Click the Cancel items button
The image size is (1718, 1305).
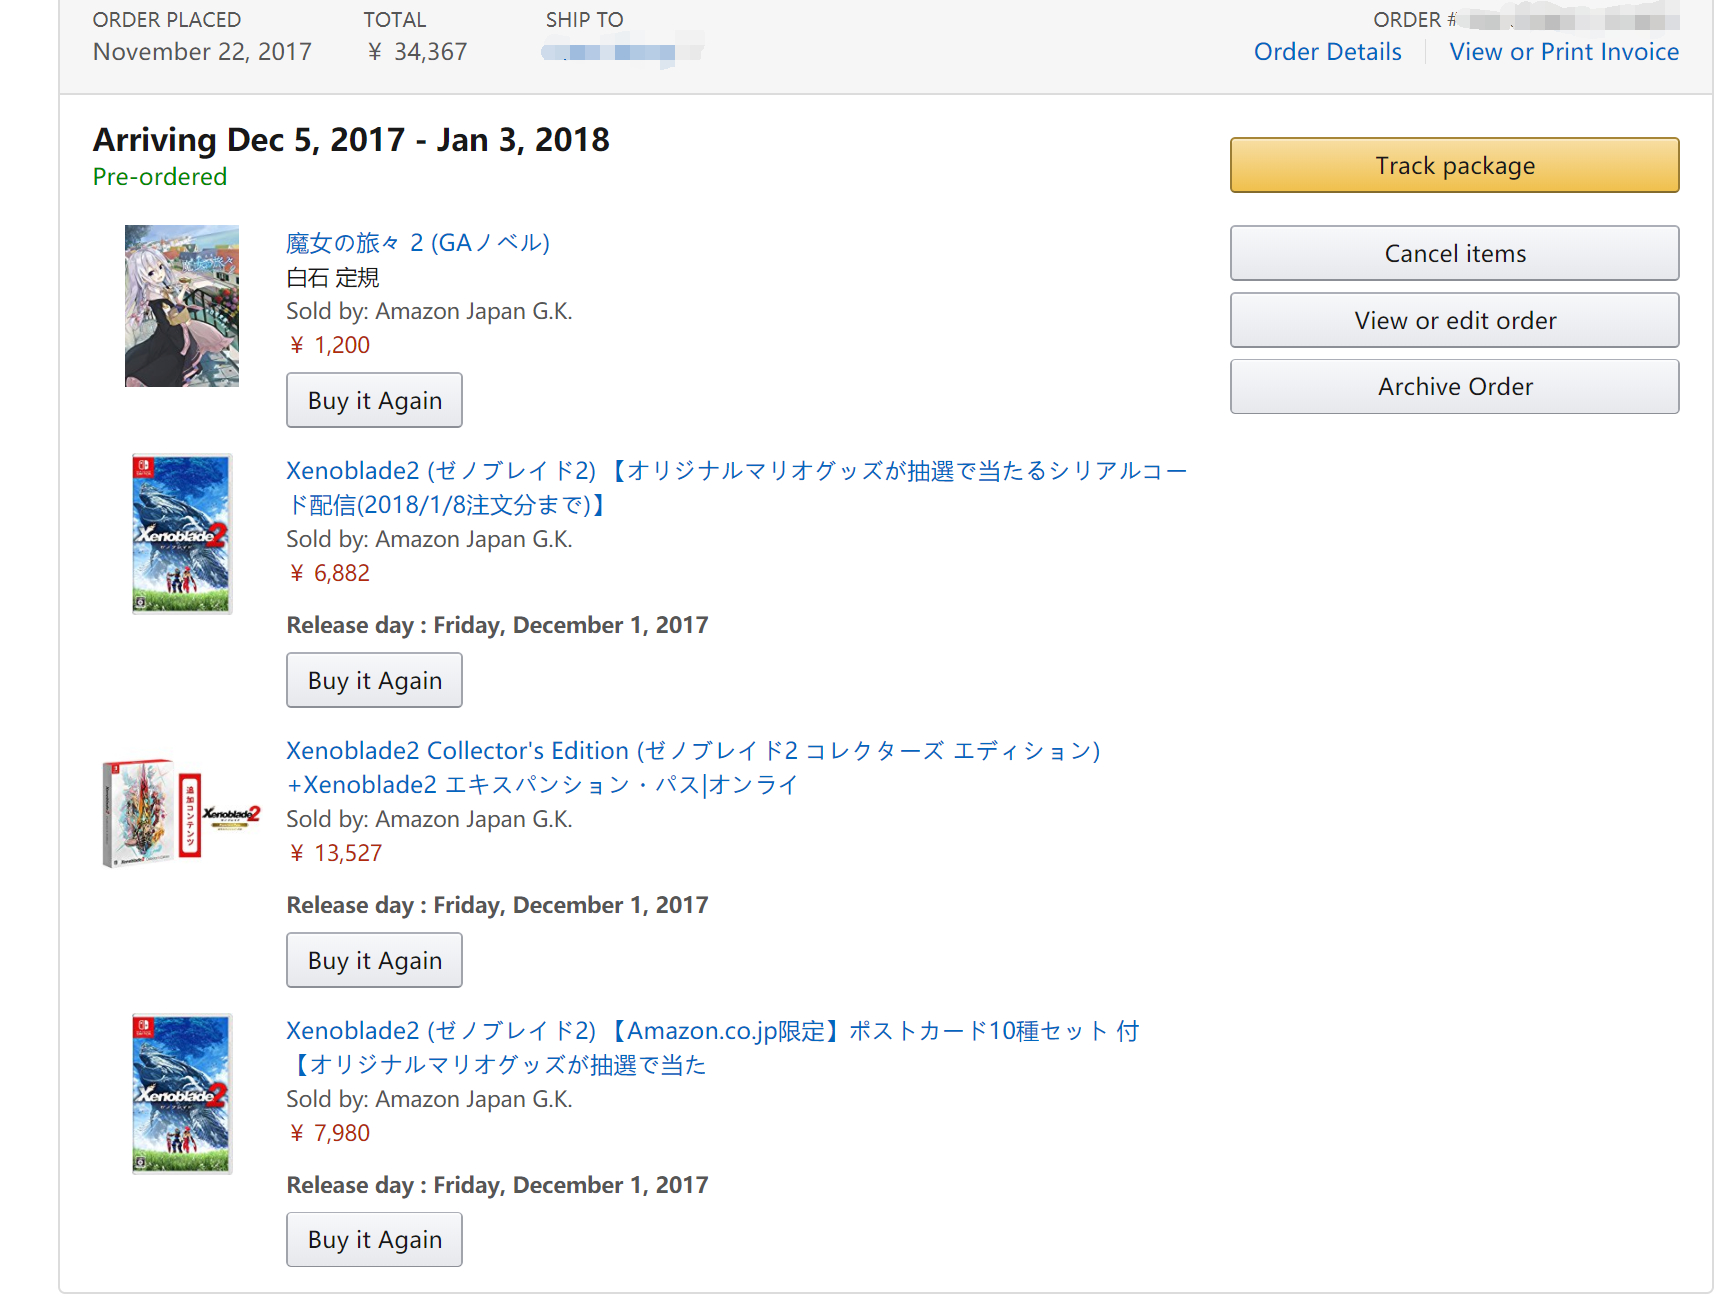[1454, 253]
